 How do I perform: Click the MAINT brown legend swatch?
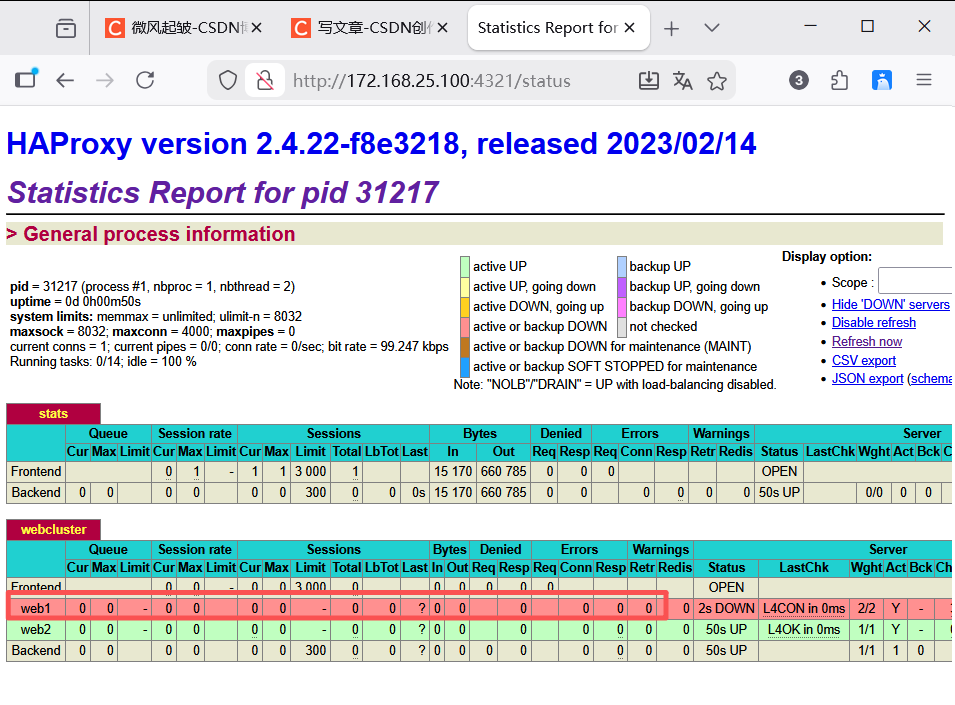(465, 346)
